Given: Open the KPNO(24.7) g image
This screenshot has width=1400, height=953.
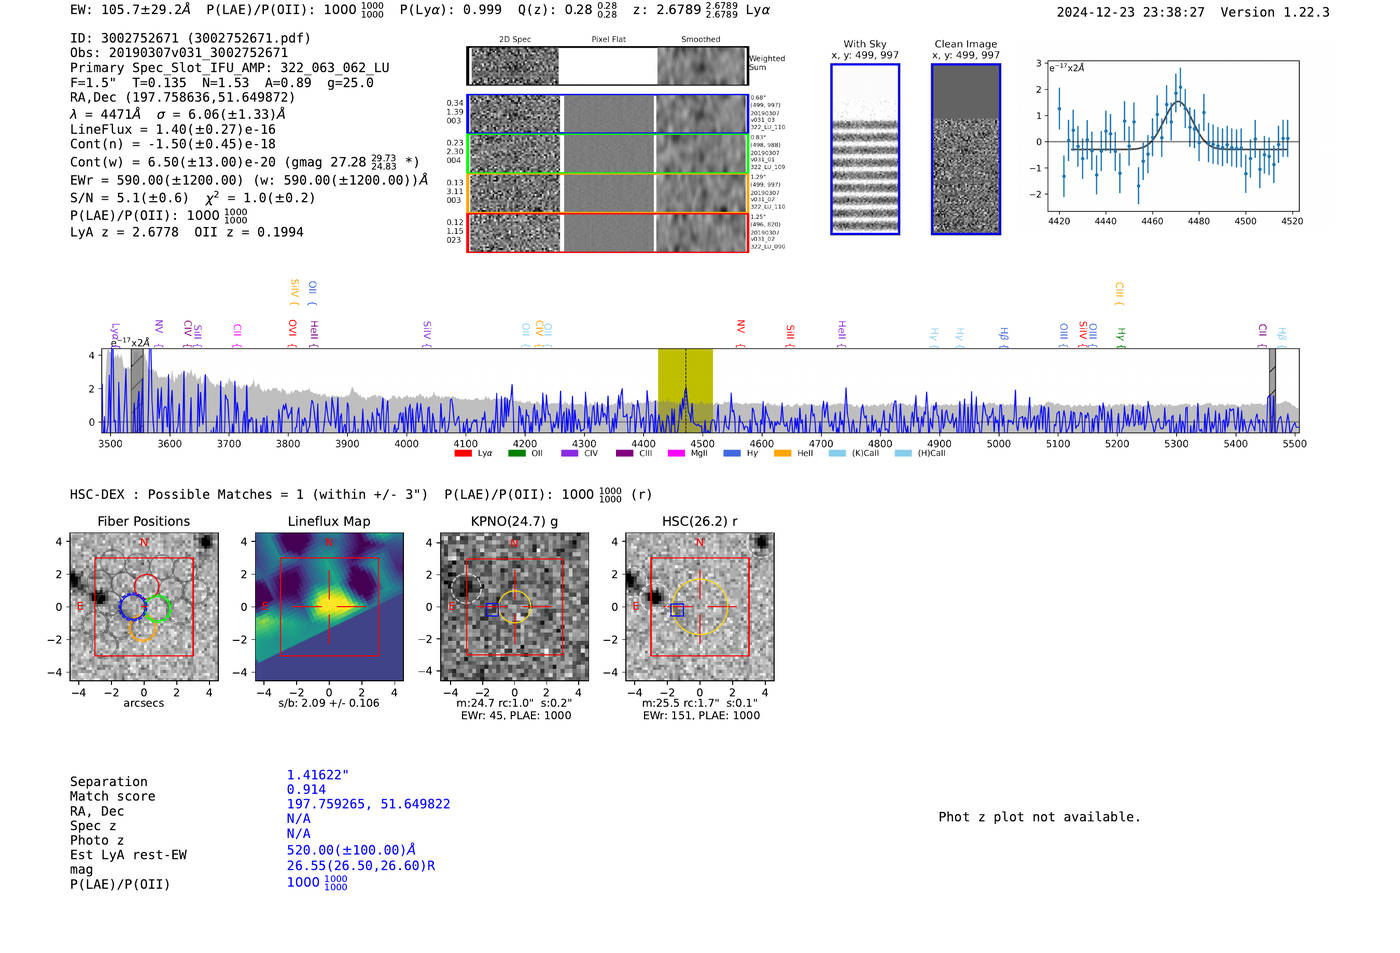Looking at the screenshot, I should 514,607.
